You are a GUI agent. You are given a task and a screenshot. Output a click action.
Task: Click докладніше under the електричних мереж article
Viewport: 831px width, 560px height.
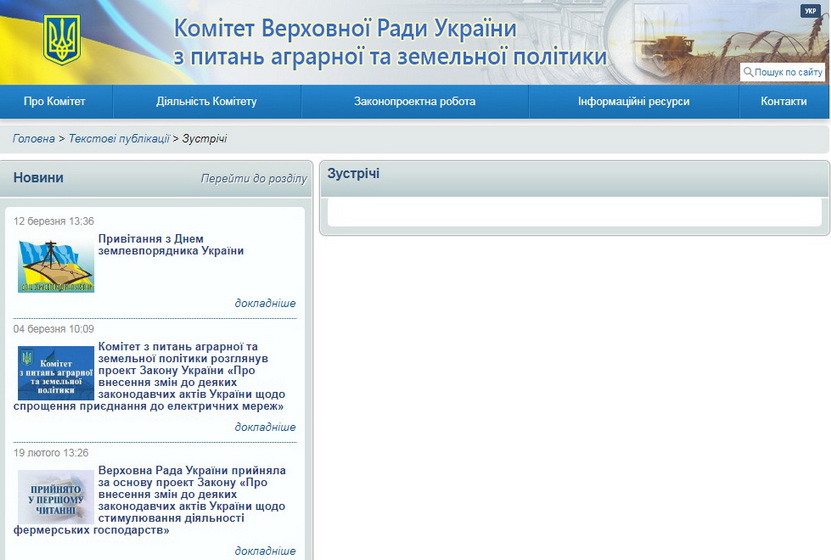265,427
